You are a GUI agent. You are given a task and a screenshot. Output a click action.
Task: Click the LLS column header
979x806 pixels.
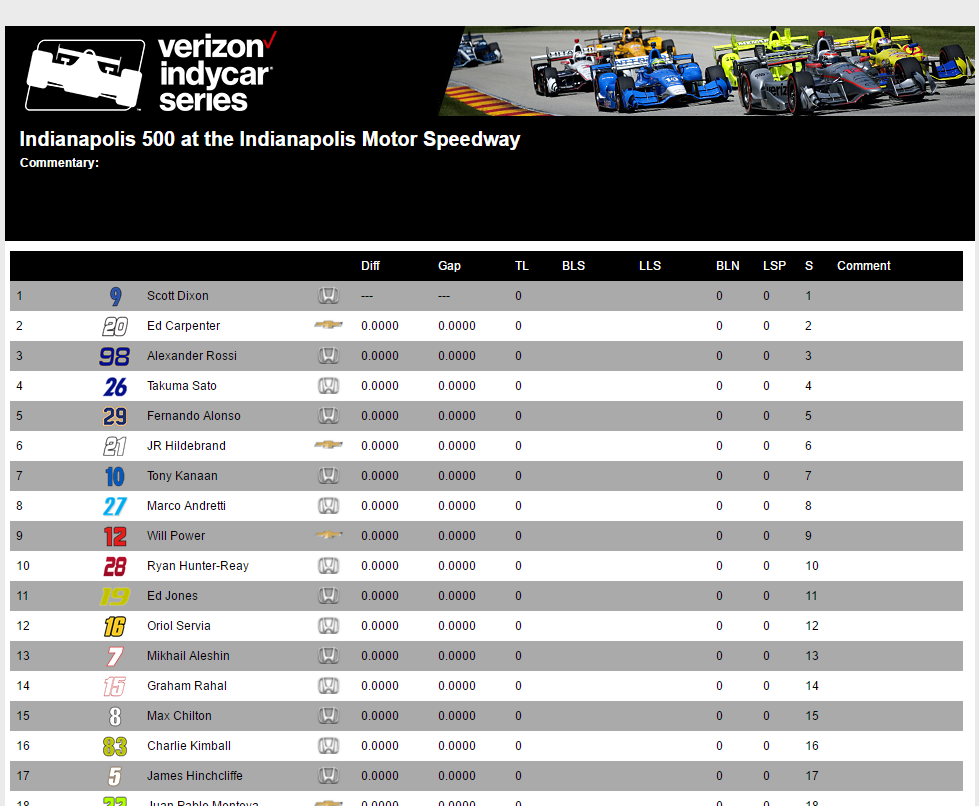click(650, 266)
